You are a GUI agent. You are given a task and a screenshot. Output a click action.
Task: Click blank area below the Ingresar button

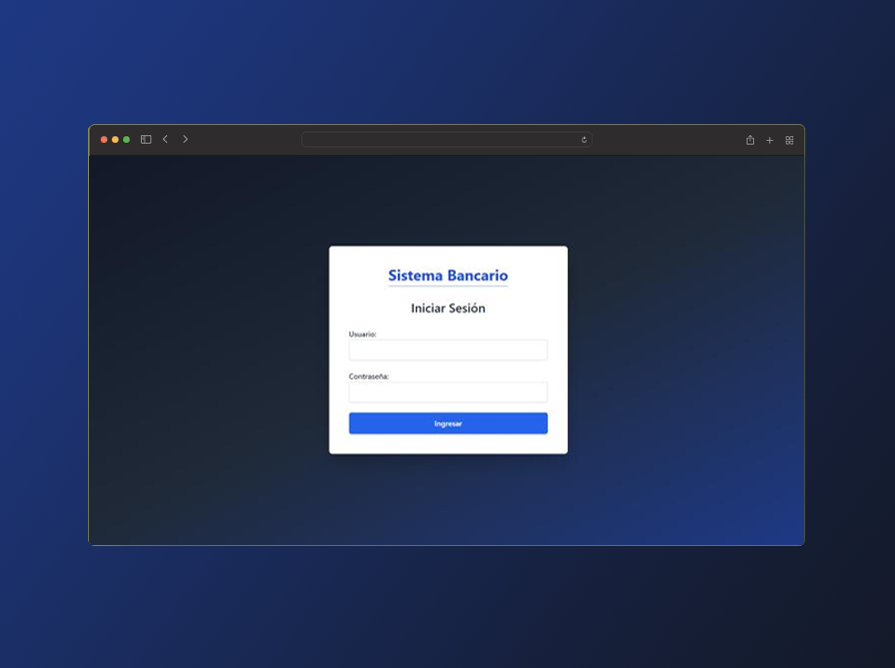click(x=448, y=444)
